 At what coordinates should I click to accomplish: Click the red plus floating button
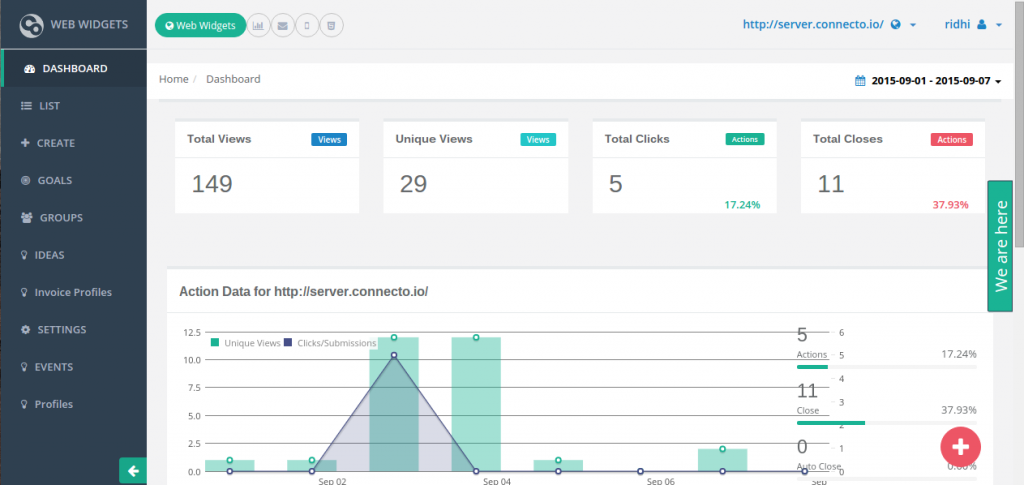pos(960,447)
